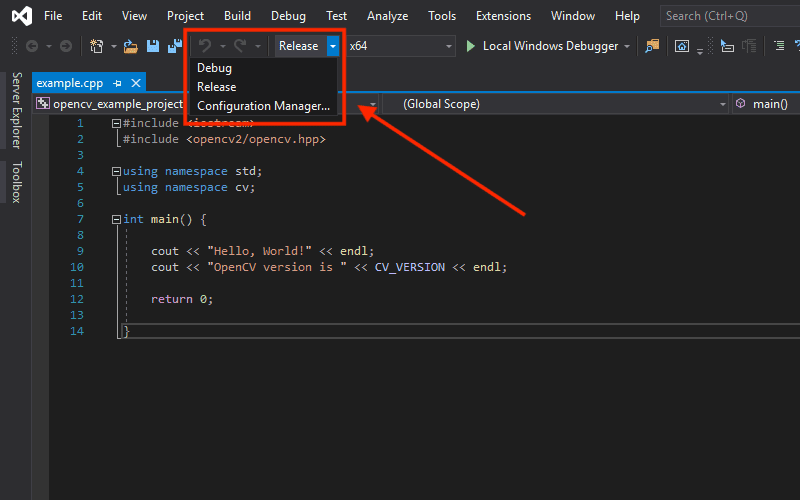Open the Project menu
The height and width of the screenshot is (500, 800).
pyautogui.click(x=185, y=16)
